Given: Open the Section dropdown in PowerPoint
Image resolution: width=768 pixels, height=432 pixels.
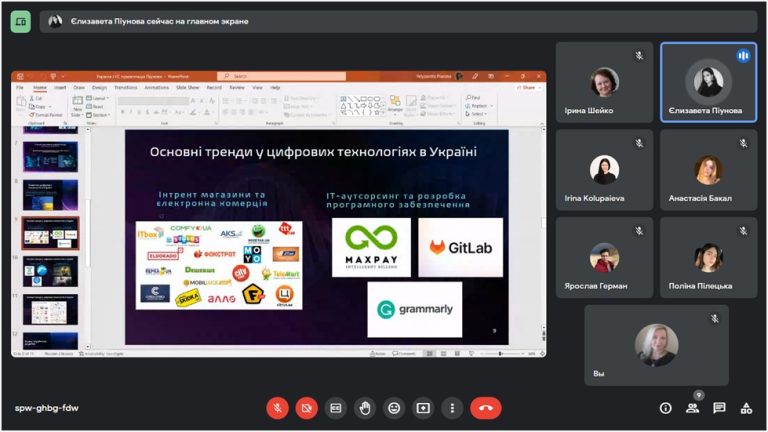Looking at the screenshot, I should click(98, 115).
